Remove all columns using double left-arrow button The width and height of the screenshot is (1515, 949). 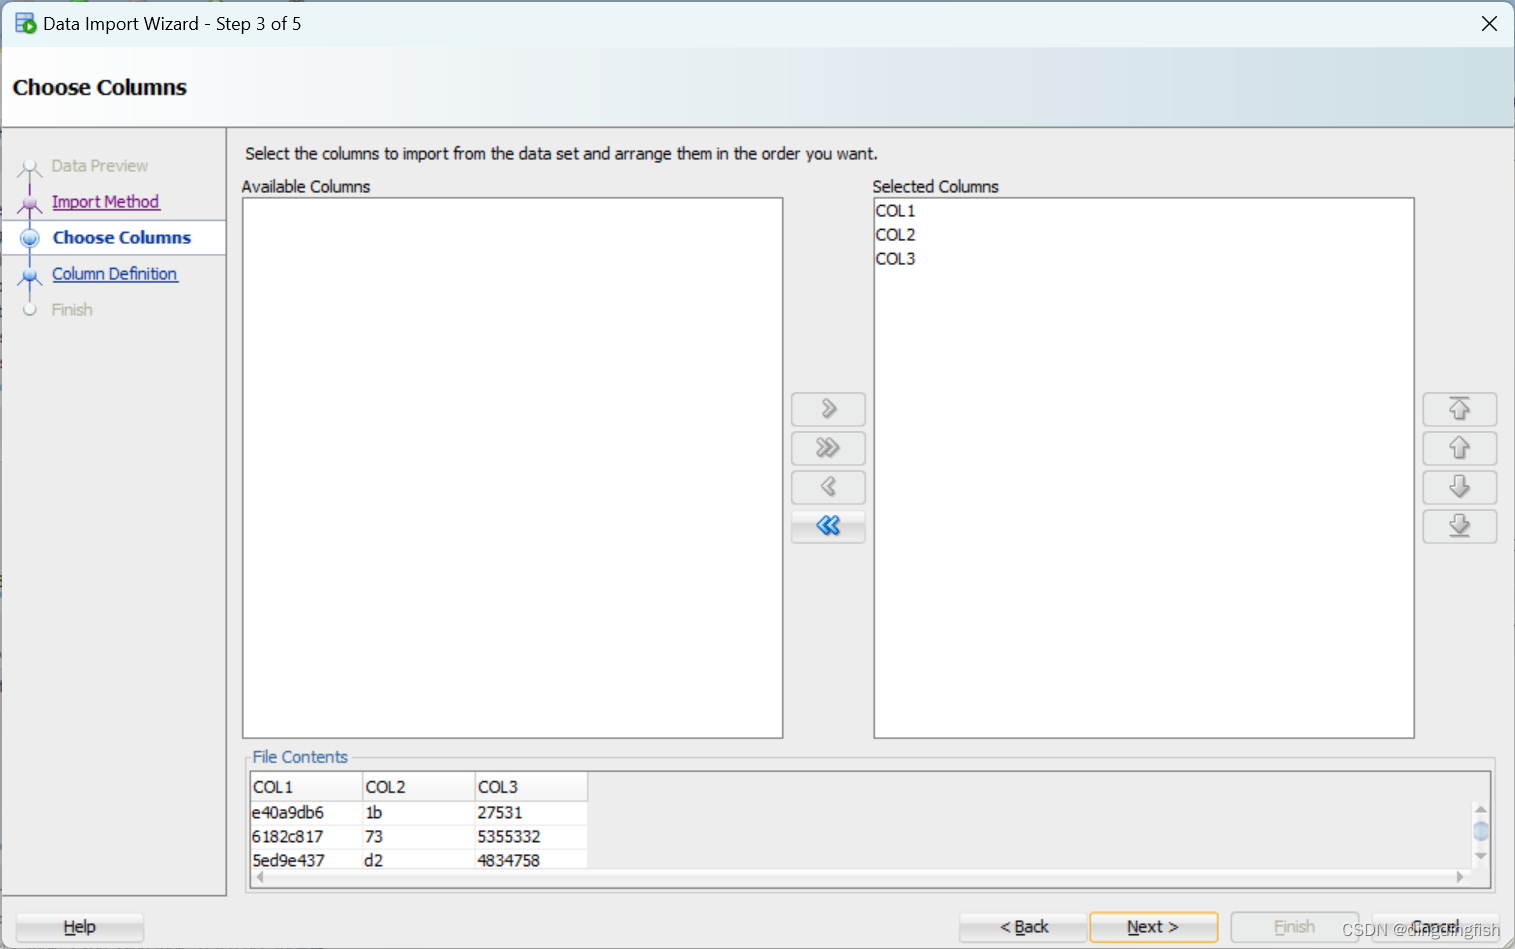coord(827,526)
